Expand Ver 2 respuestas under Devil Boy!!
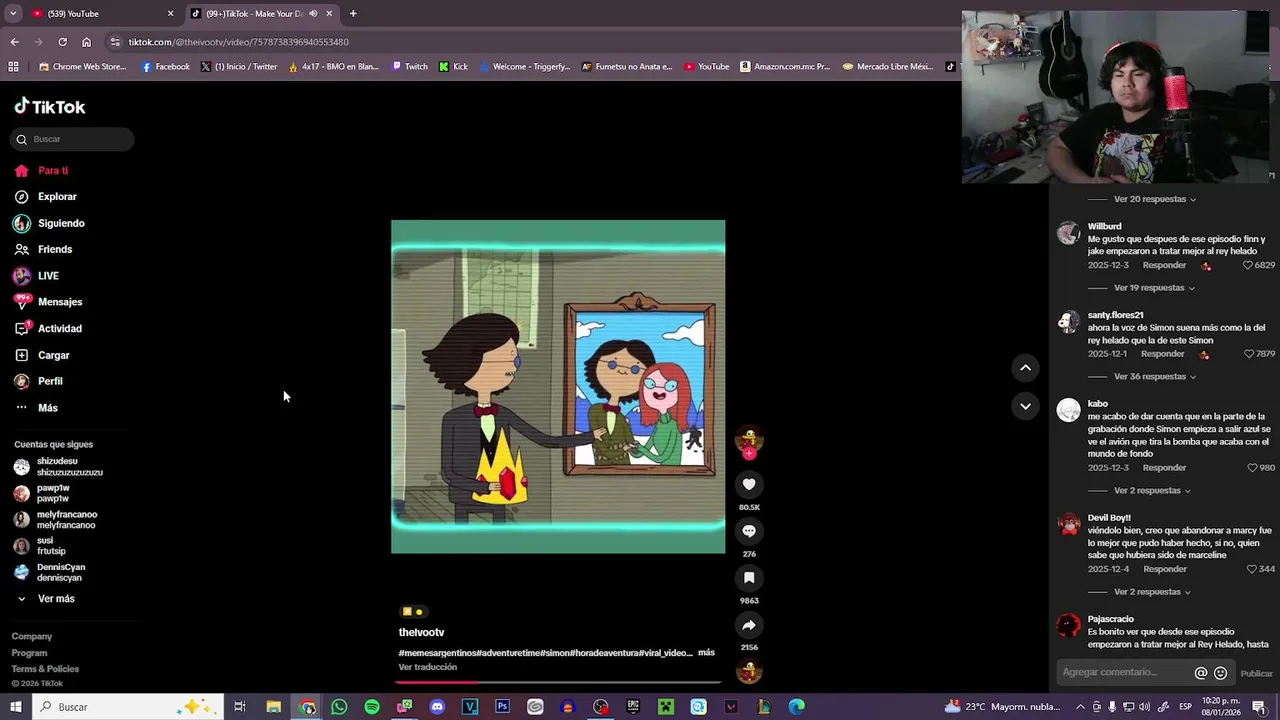 point(1152,592)
